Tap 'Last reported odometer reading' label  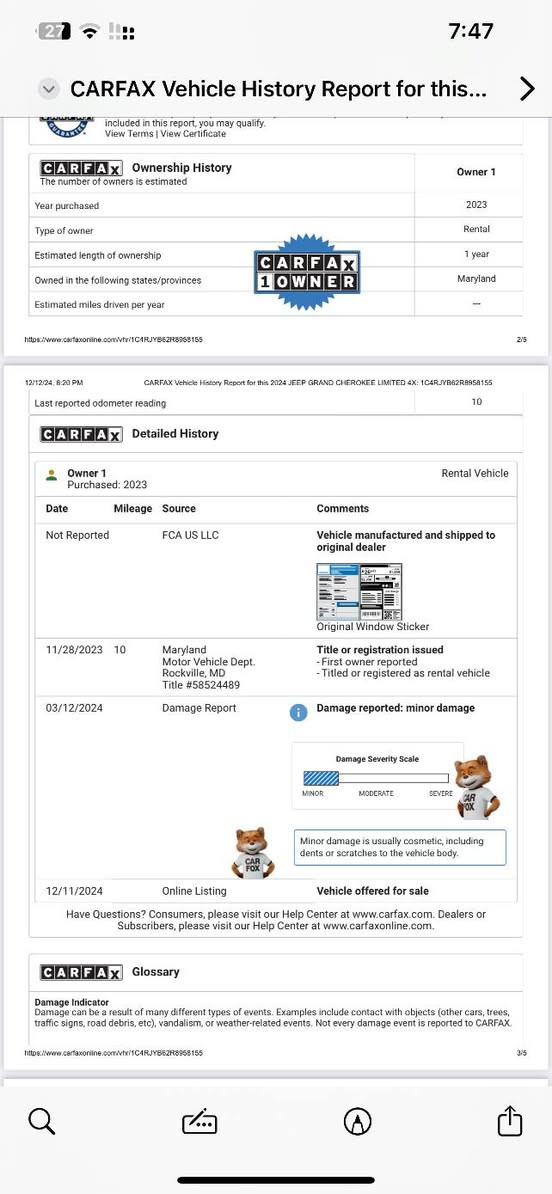[100, 403]
